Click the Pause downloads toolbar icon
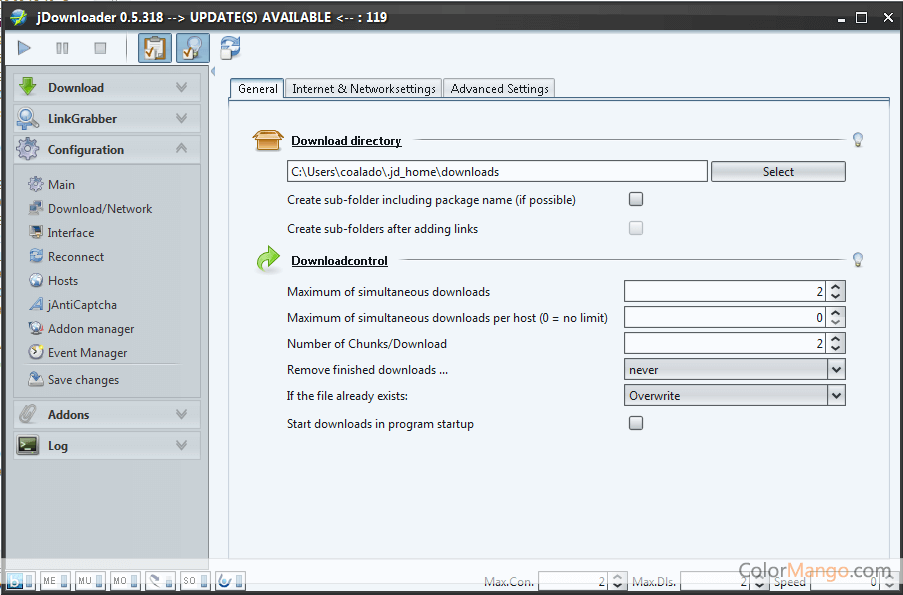This screenshot has height=595, width=903. click(x=62, y=48)
